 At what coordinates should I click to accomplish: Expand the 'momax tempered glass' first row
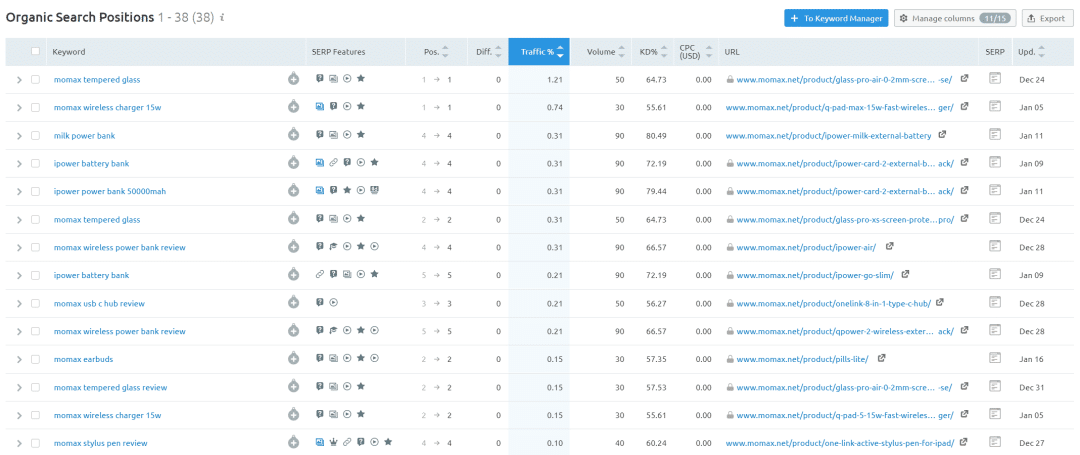click(x=18, y=79)
